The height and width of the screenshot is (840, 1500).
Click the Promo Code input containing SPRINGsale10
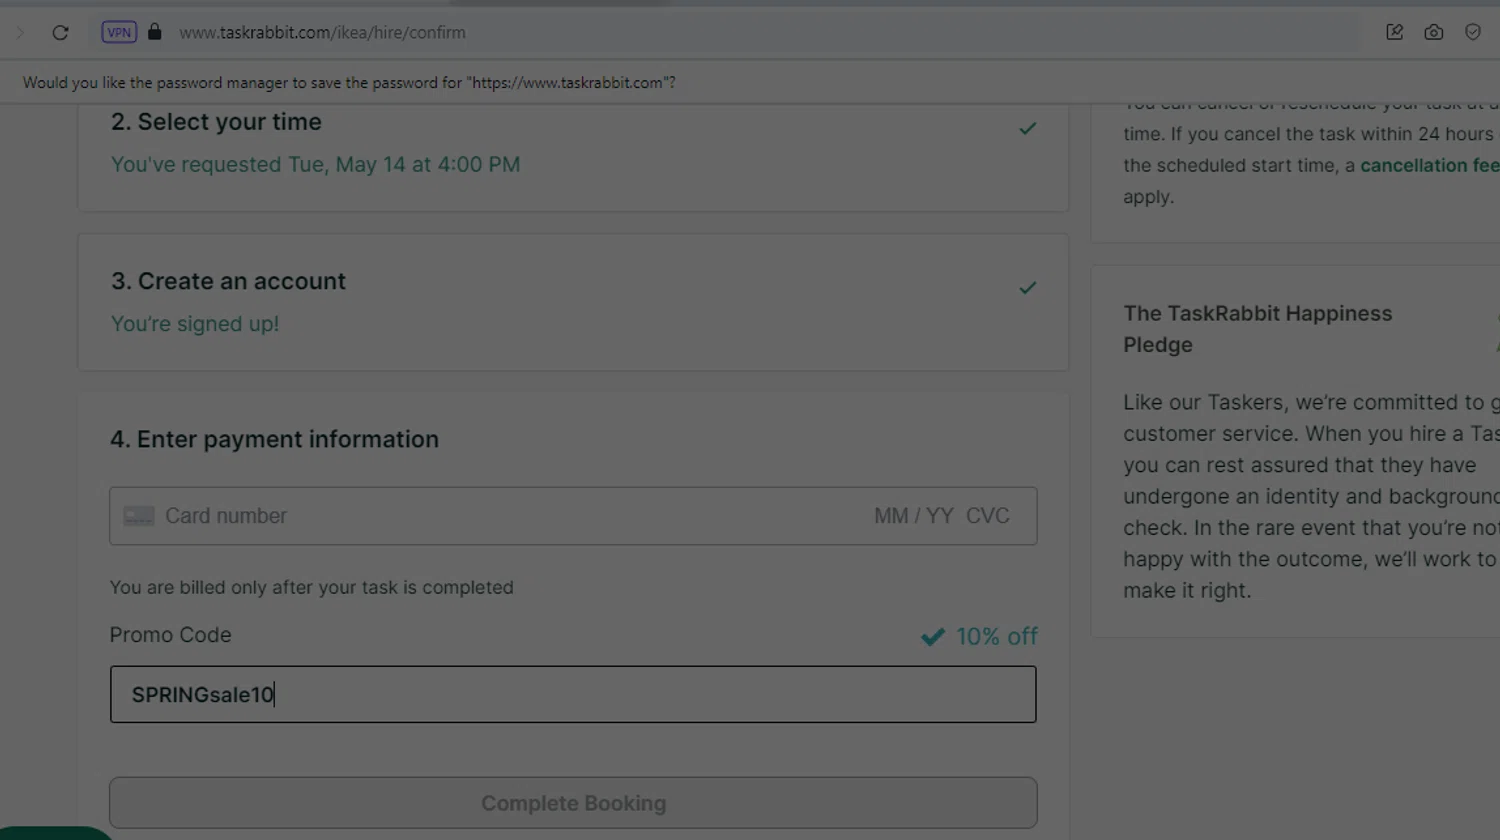click(x=573, y=694)
